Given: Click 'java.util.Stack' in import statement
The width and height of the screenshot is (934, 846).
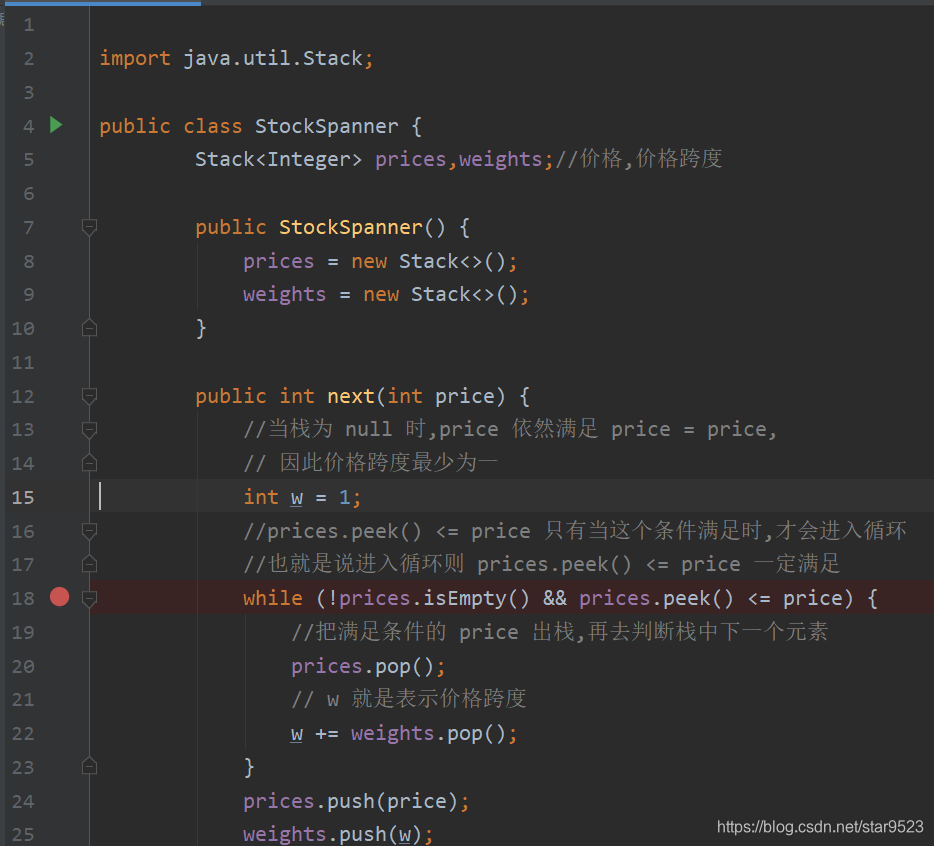Looking at the screenshot, I should click(x=273, y=58).
